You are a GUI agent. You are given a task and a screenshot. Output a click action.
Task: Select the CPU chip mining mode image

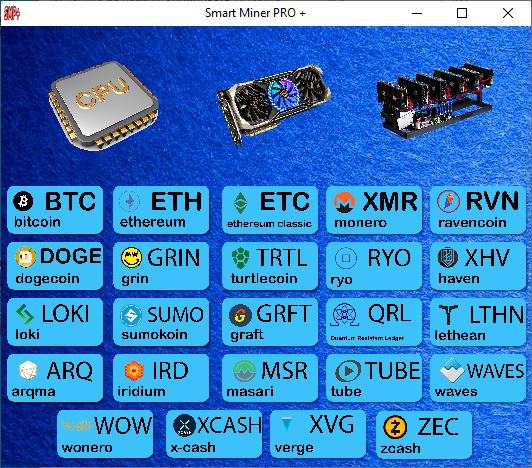tap(103, 105)
